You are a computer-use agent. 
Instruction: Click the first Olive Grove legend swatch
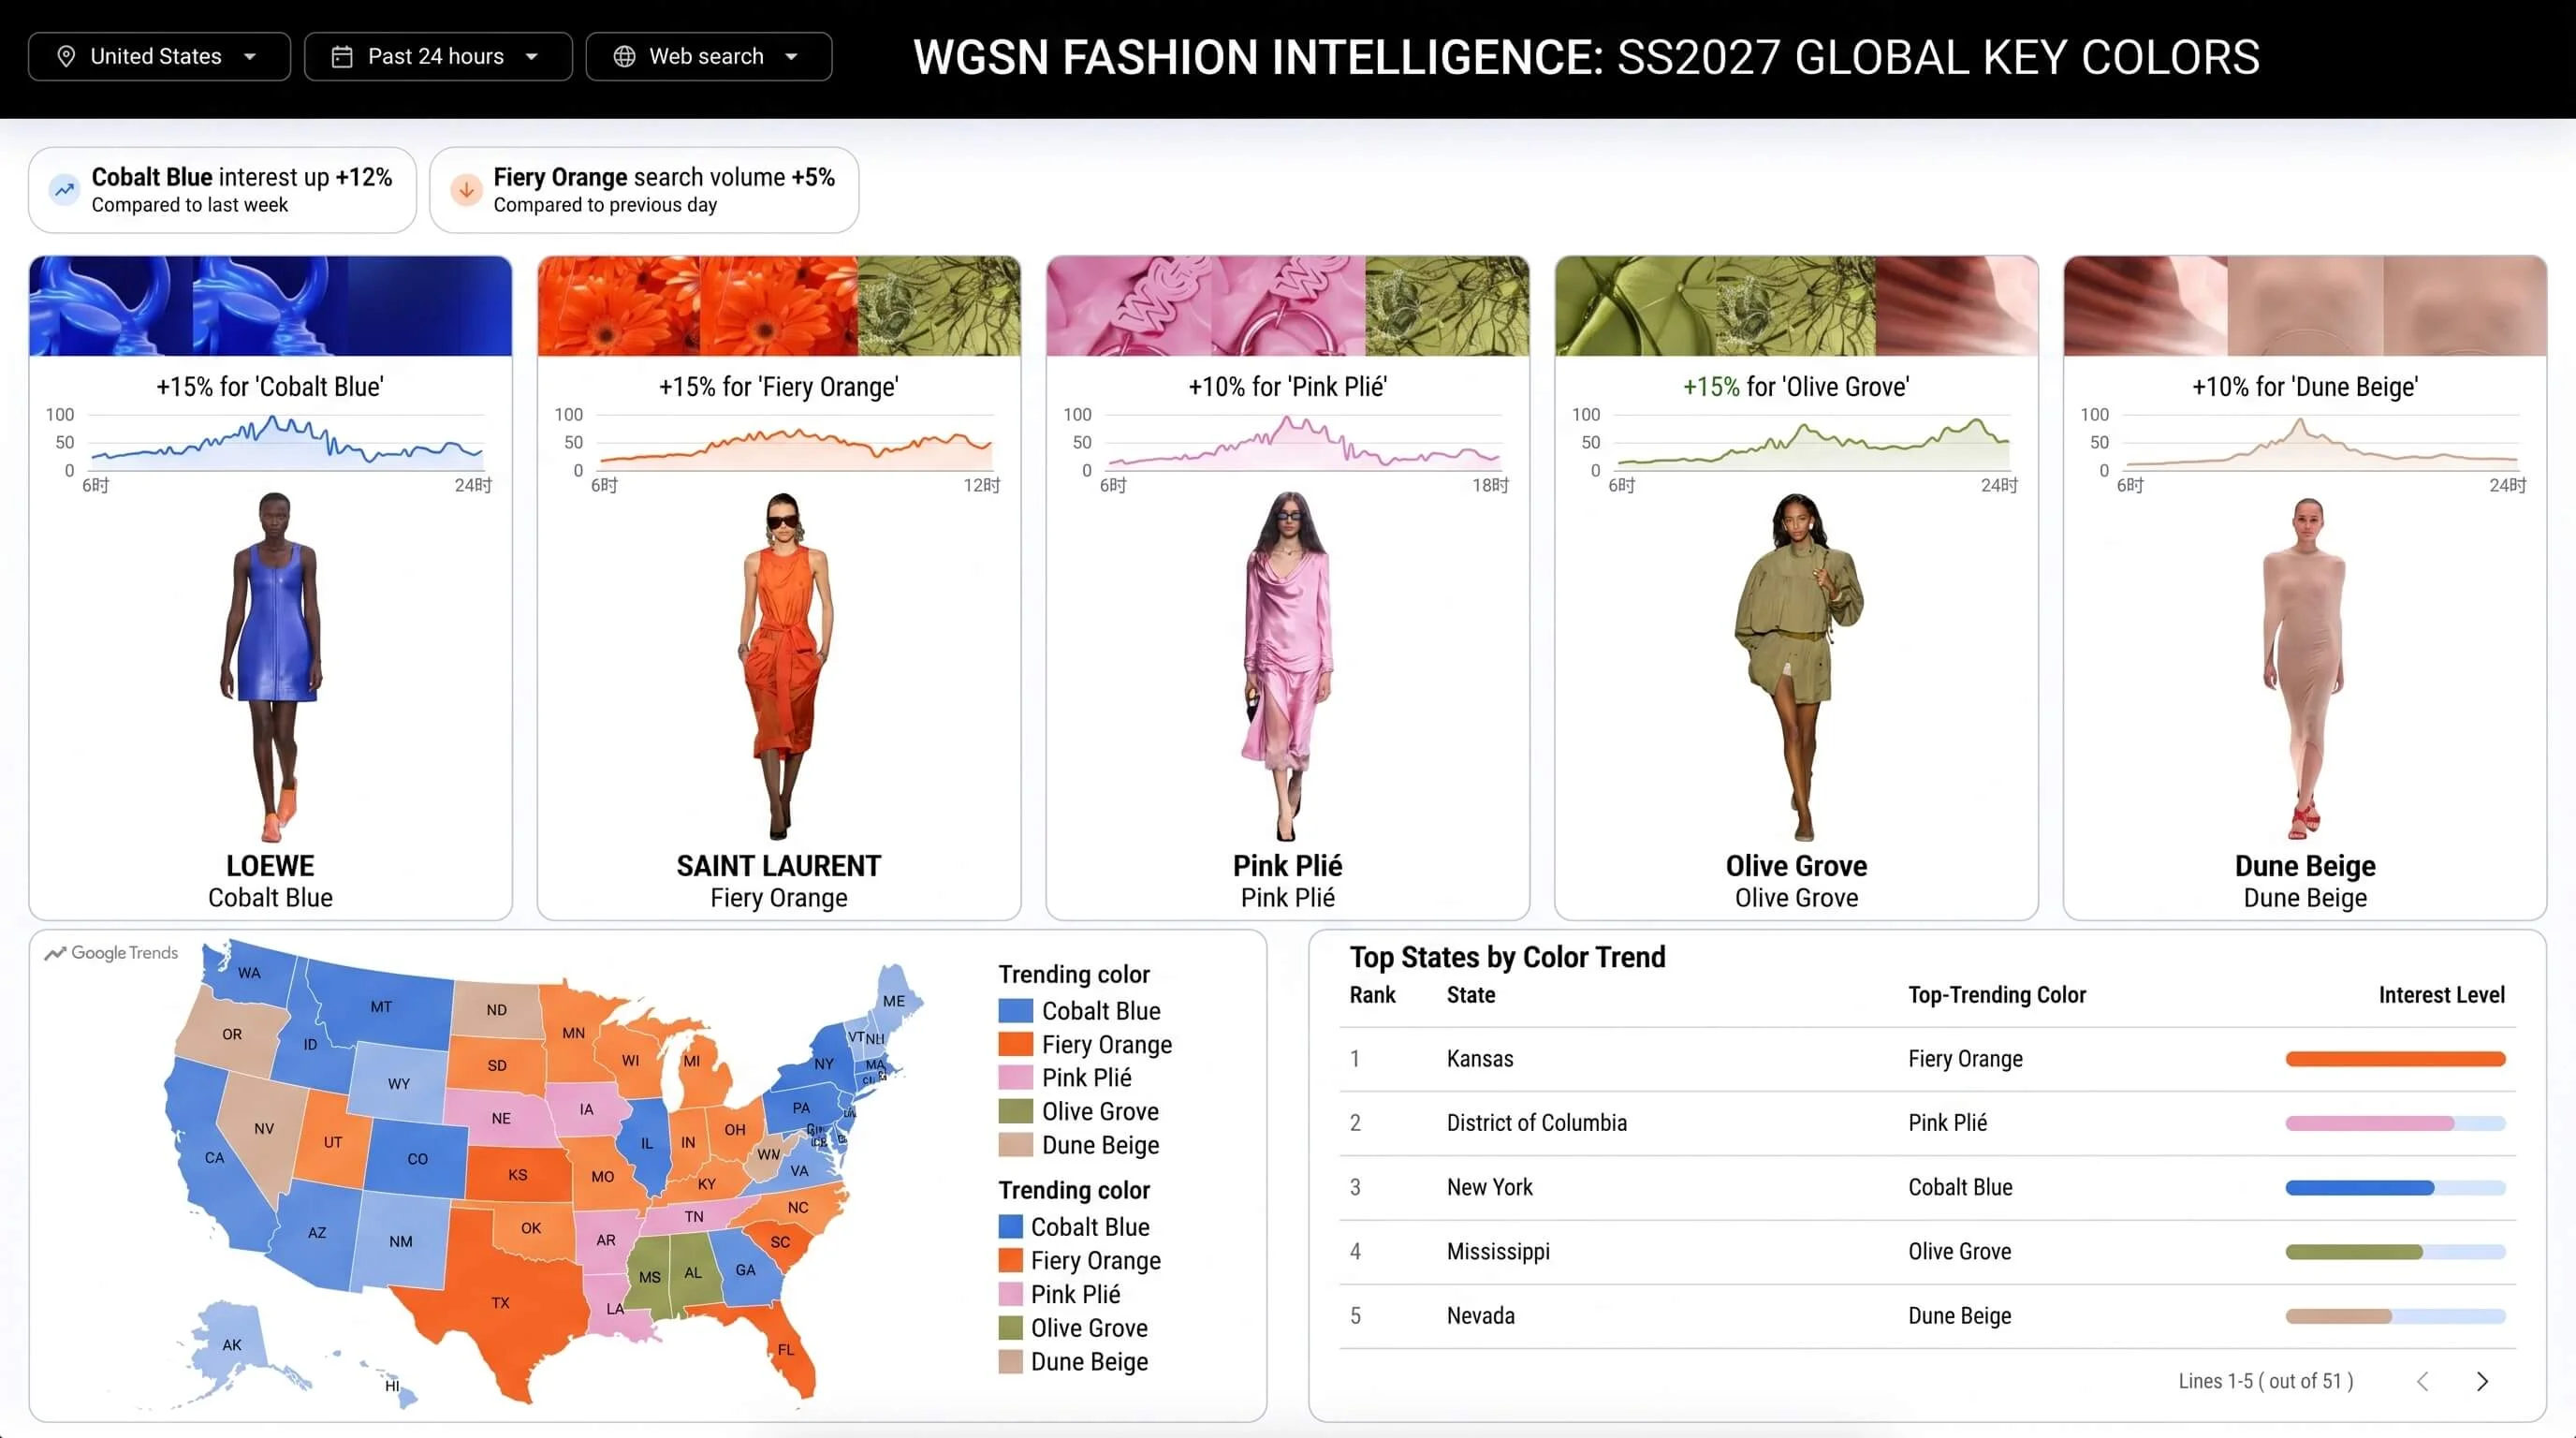[1015, 1111]
